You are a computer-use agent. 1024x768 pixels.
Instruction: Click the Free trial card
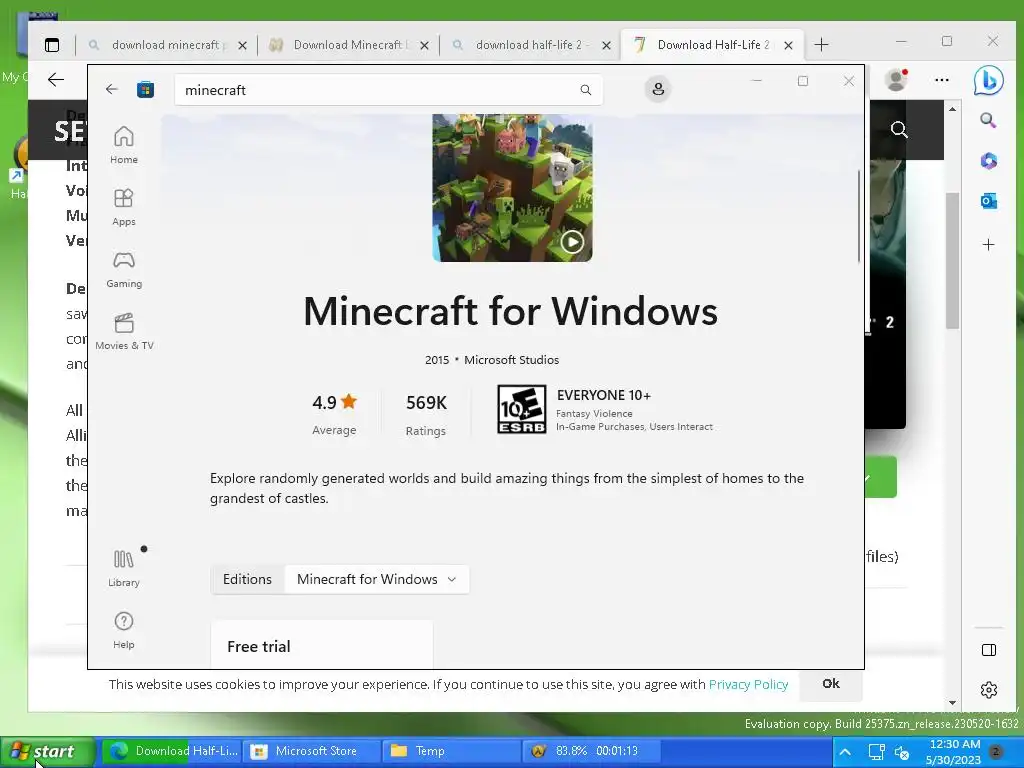coord(322,645)
